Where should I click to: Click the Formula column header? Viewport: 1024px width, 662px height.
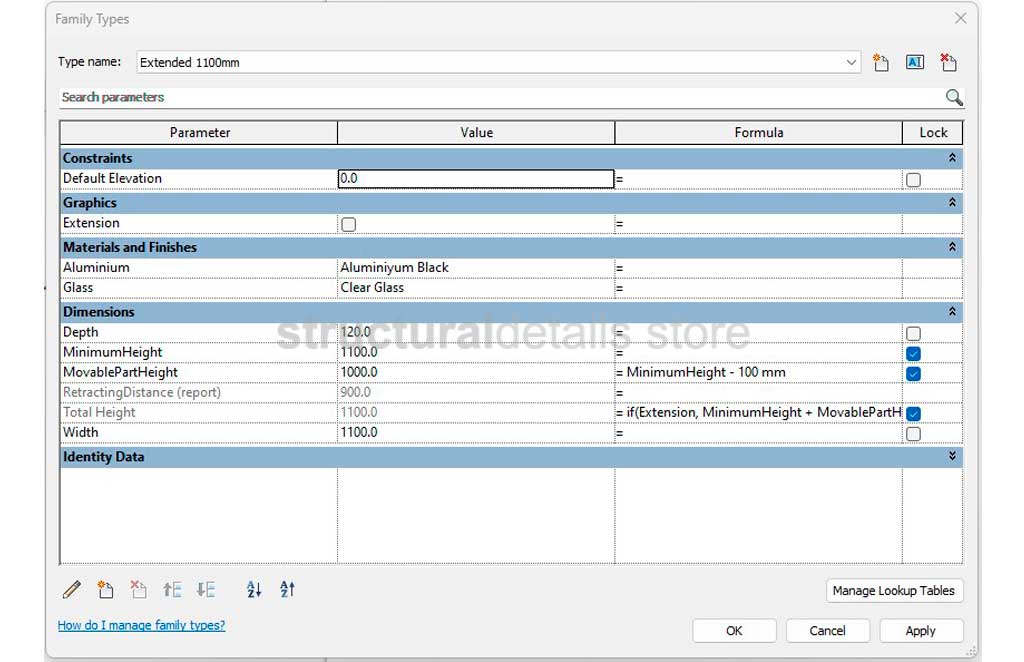758,132
